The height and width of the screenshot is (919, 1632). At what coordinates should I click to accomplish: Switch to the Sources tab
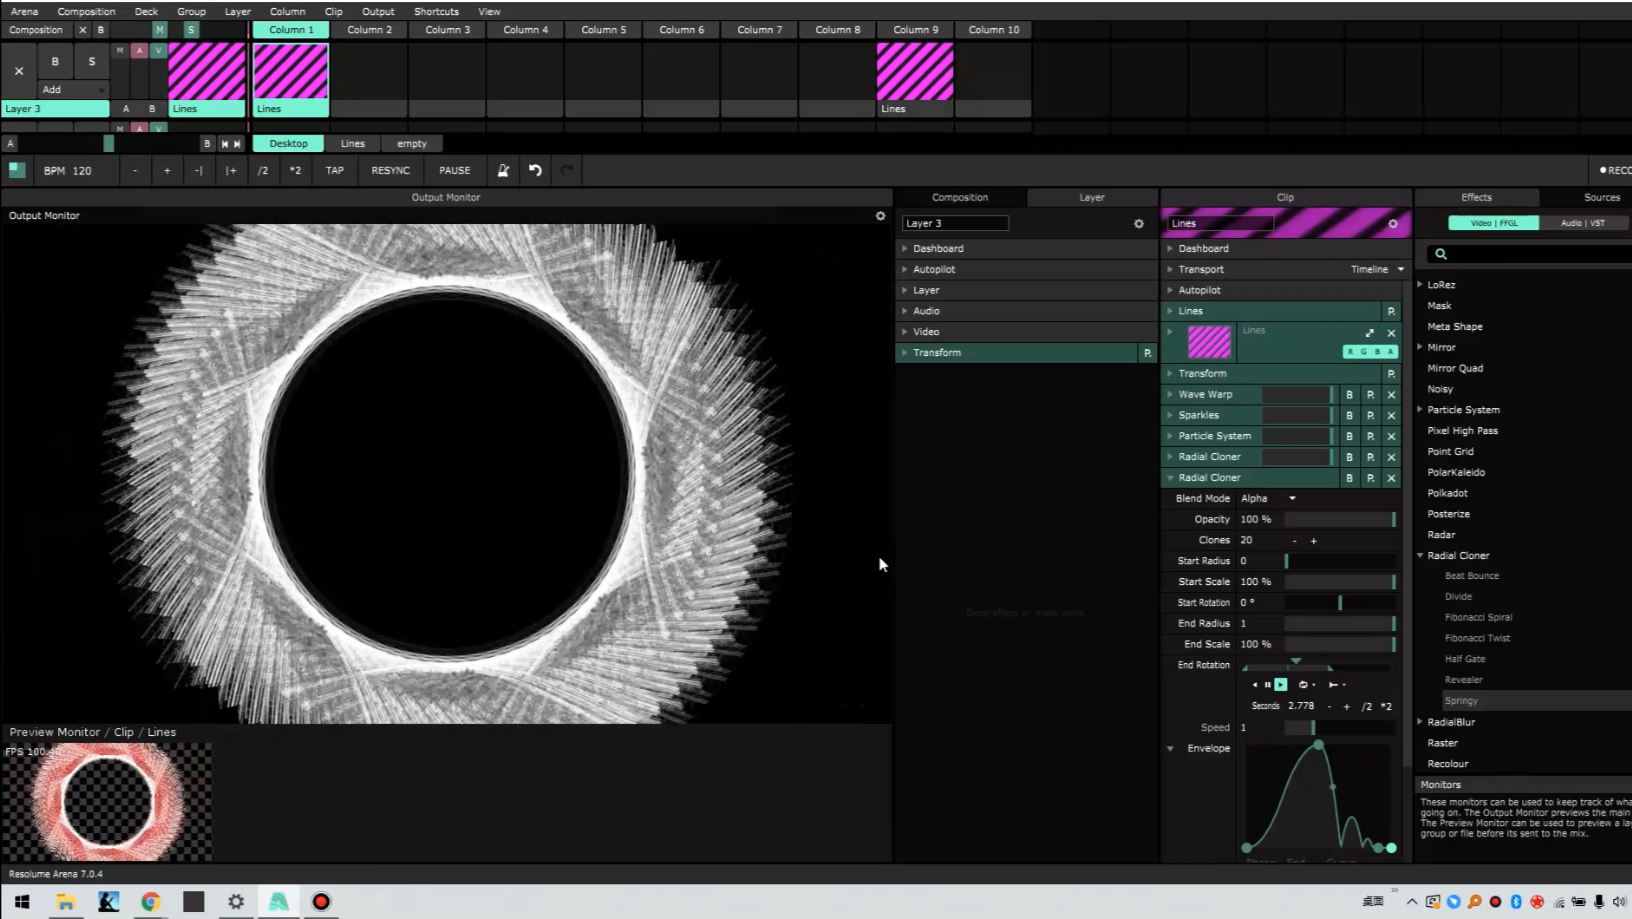[x=1601, y=198]
